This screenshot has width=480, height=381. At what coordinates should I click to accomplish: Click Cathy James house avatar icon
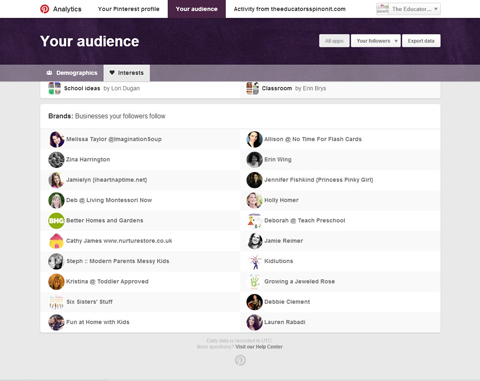[x=56, y=241]
